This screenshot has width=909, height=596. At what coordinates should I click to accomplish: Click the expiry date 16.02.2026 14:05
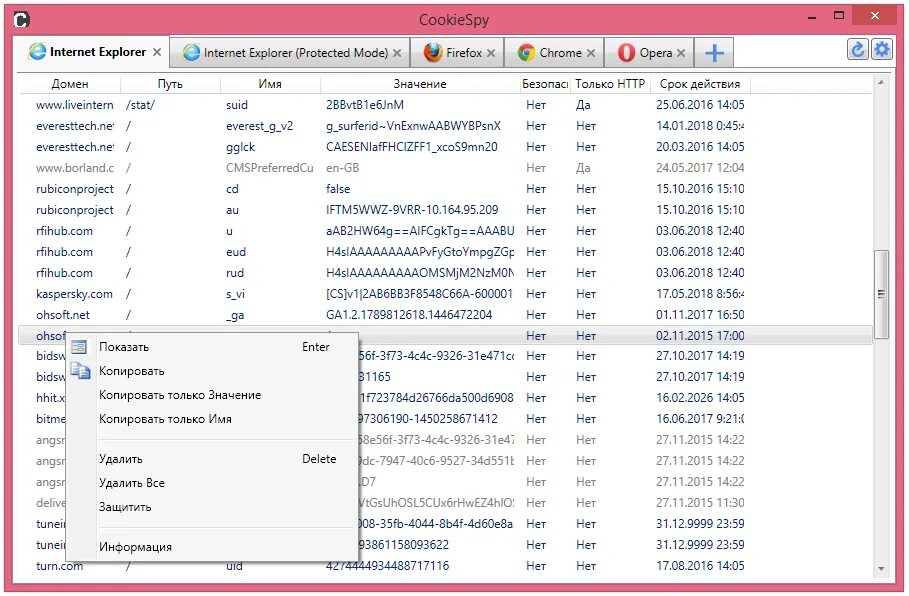[x=700, y=398]
